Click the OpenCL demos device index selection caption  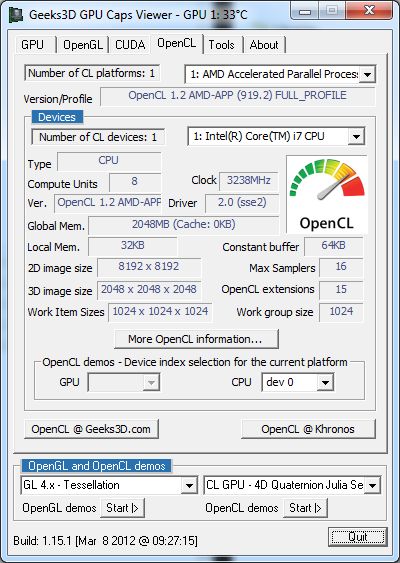pos(195,362)
